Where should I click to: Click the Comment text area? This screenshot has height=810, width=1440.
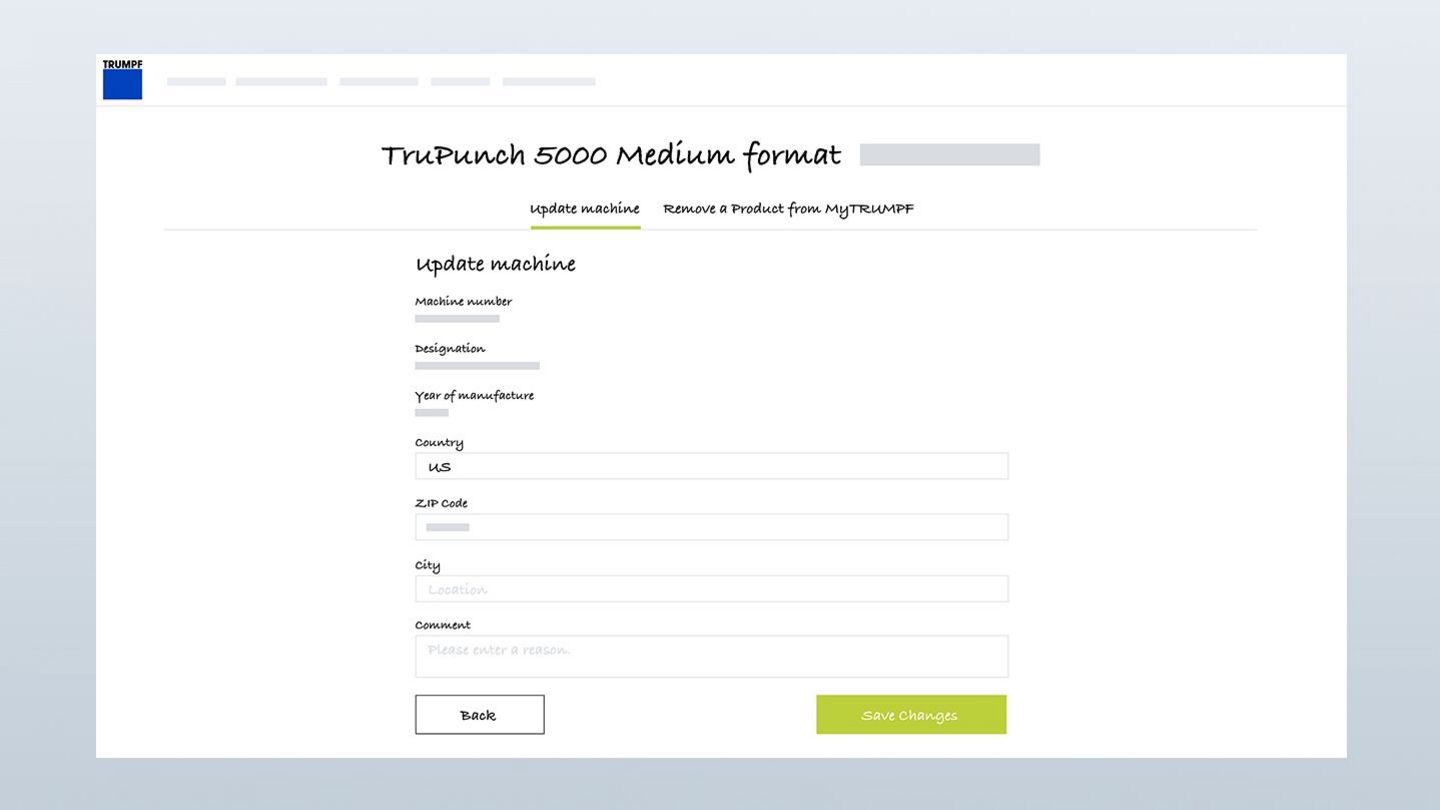pyautogui.click(x=711, y=656)
